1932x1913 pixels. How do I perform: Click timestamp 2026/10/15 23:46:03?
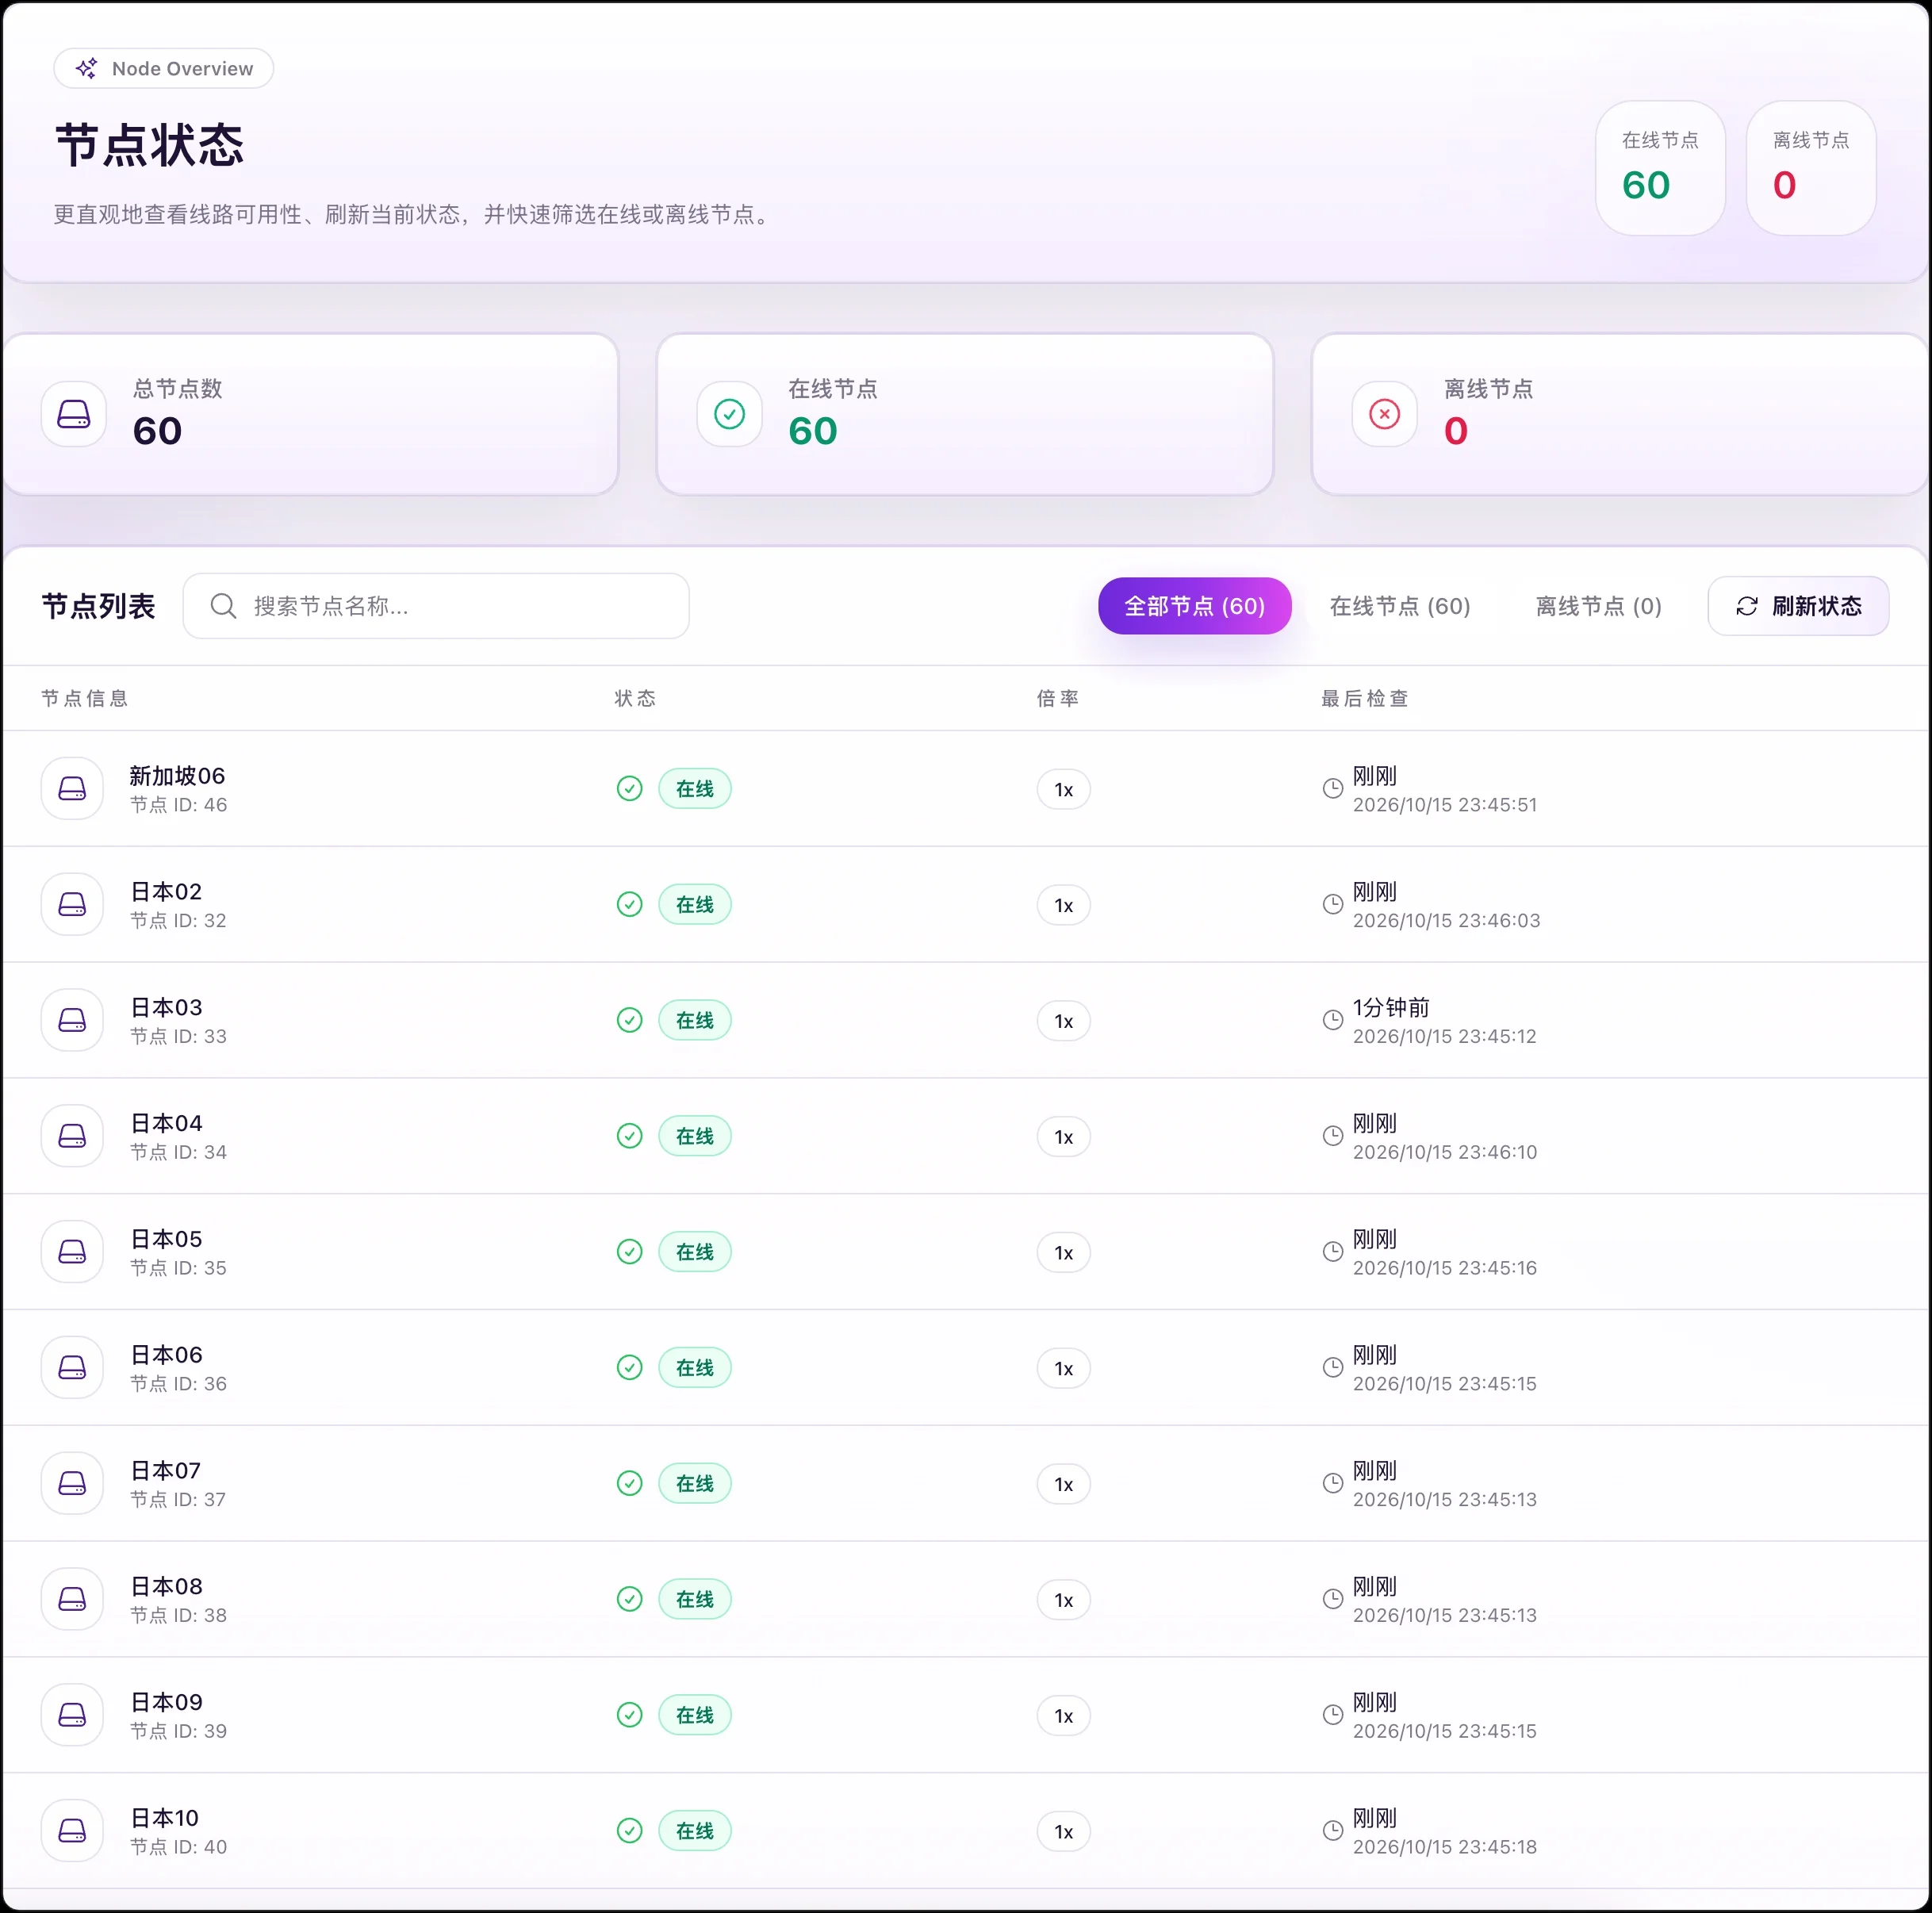[x=1446, y=920]
